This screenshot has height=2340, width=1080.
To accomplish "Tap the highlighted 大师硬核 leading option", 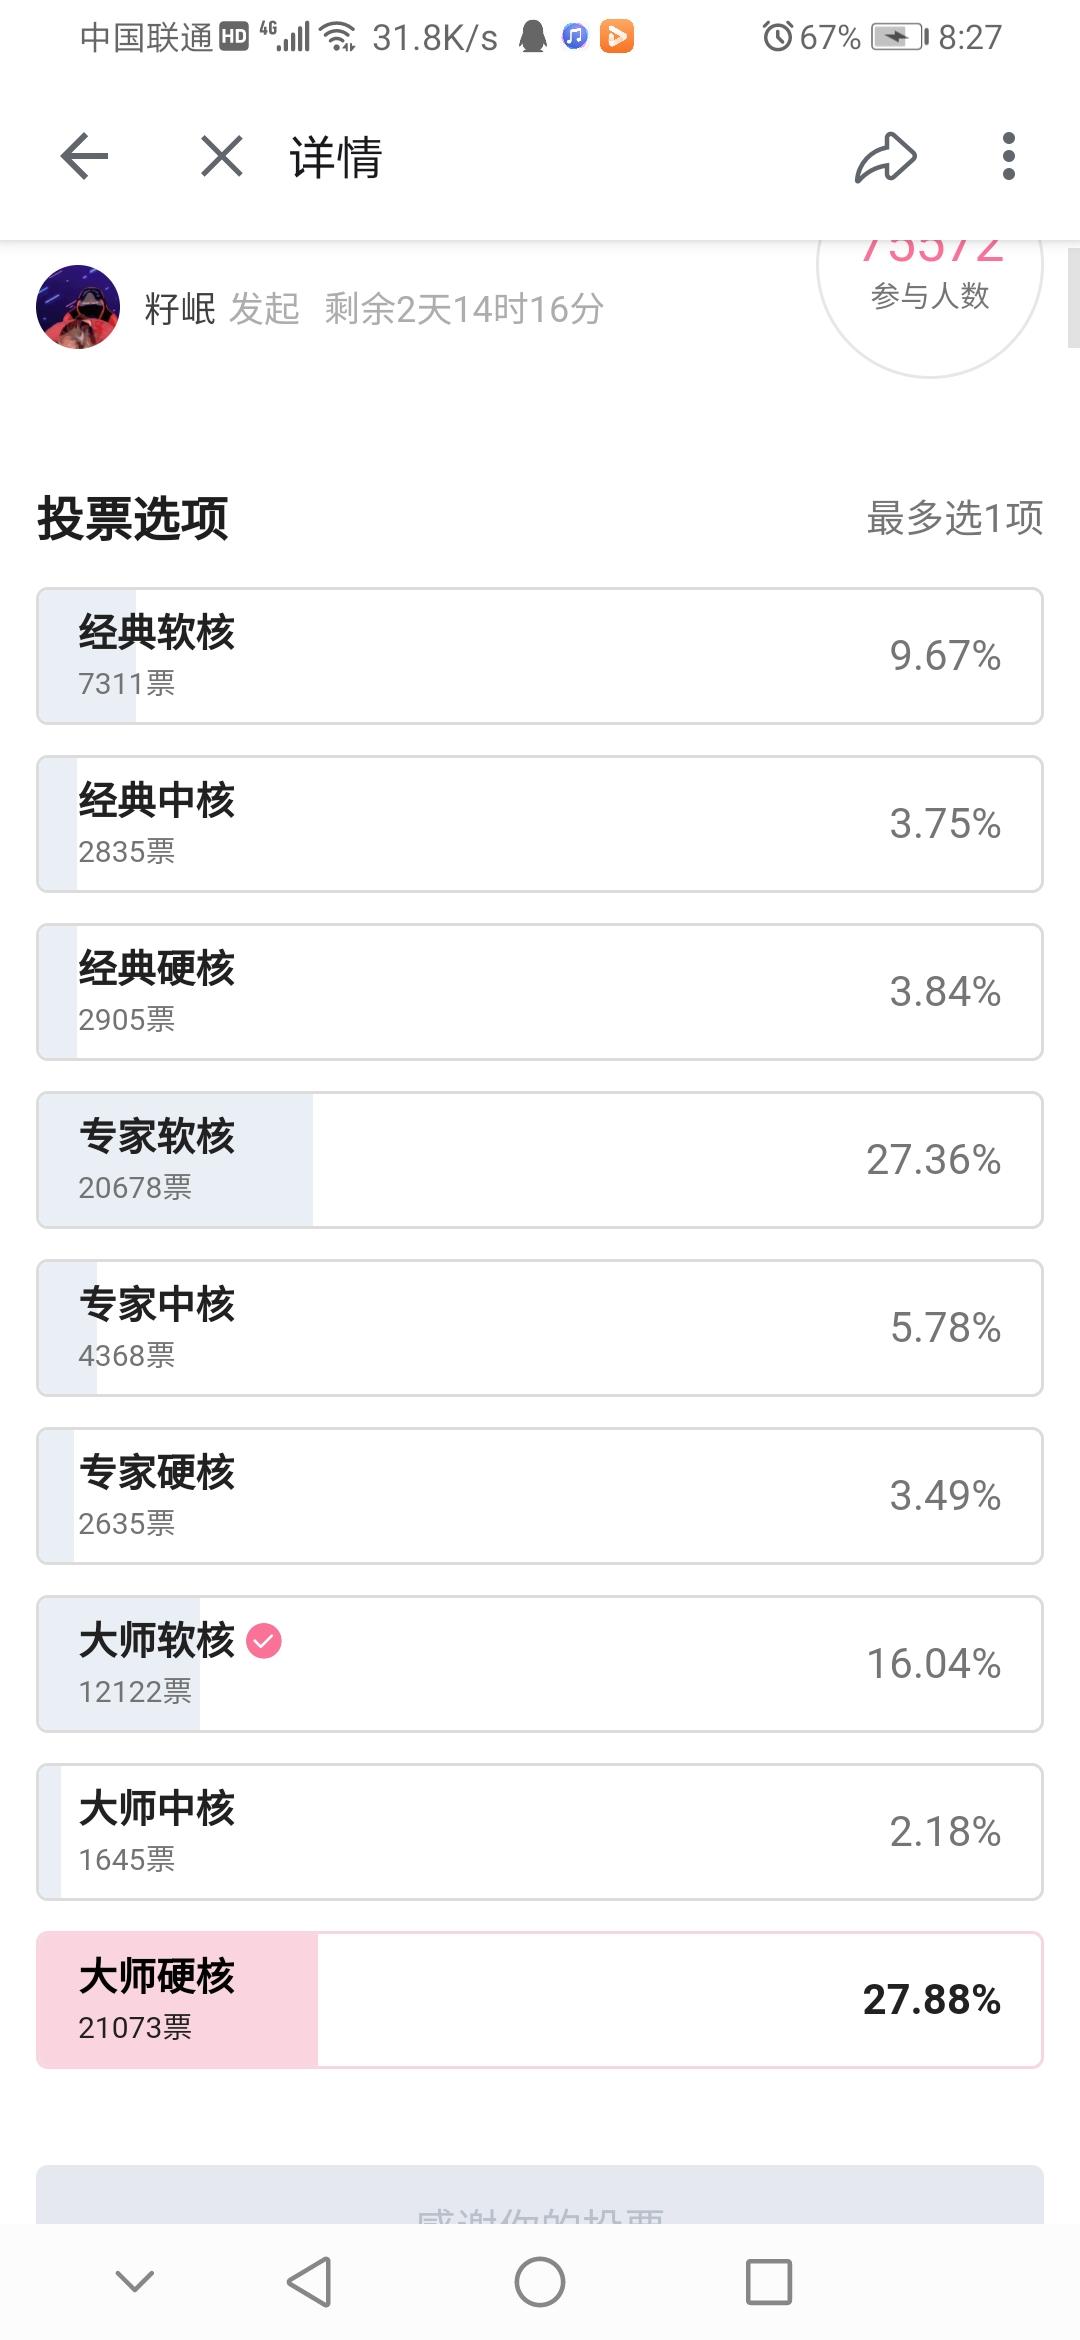I will [540, 2000].
